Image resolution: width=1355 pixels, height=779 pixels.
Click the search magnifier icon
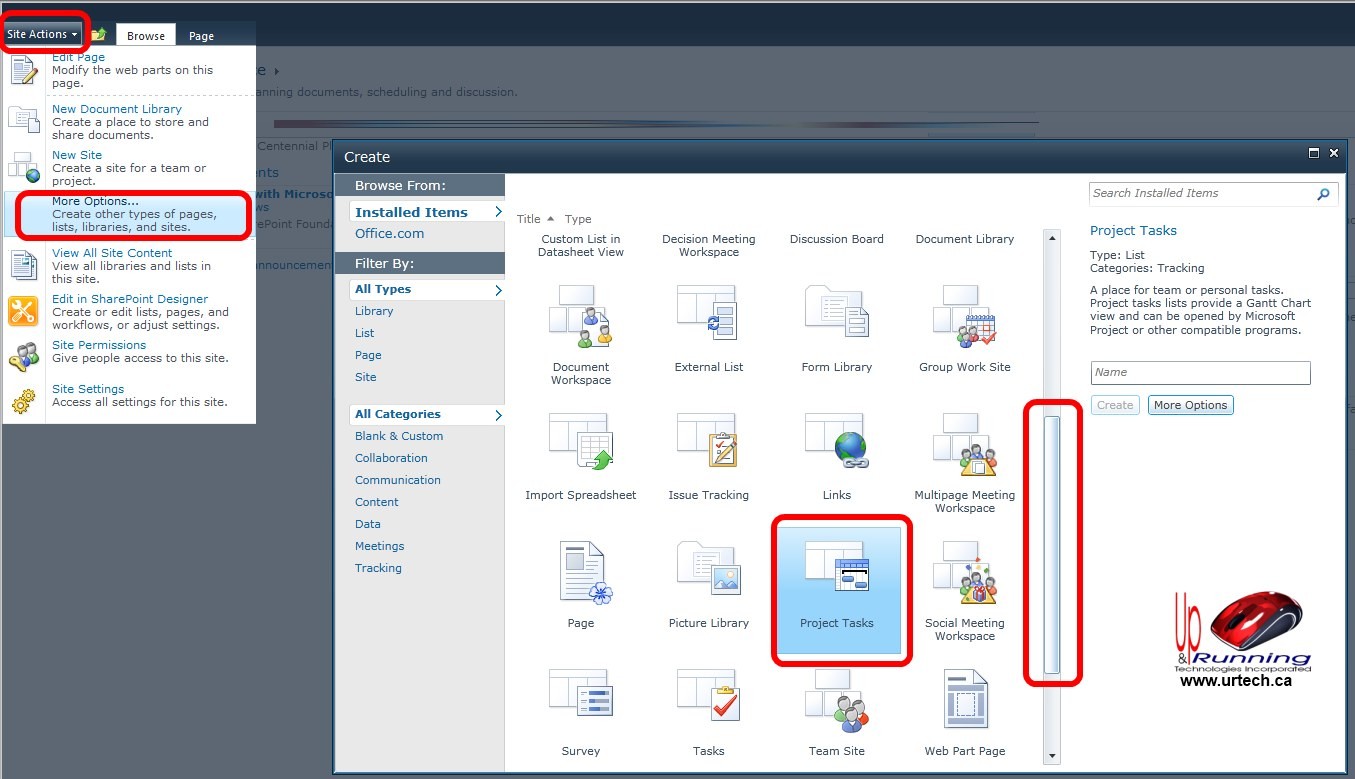1323,194
